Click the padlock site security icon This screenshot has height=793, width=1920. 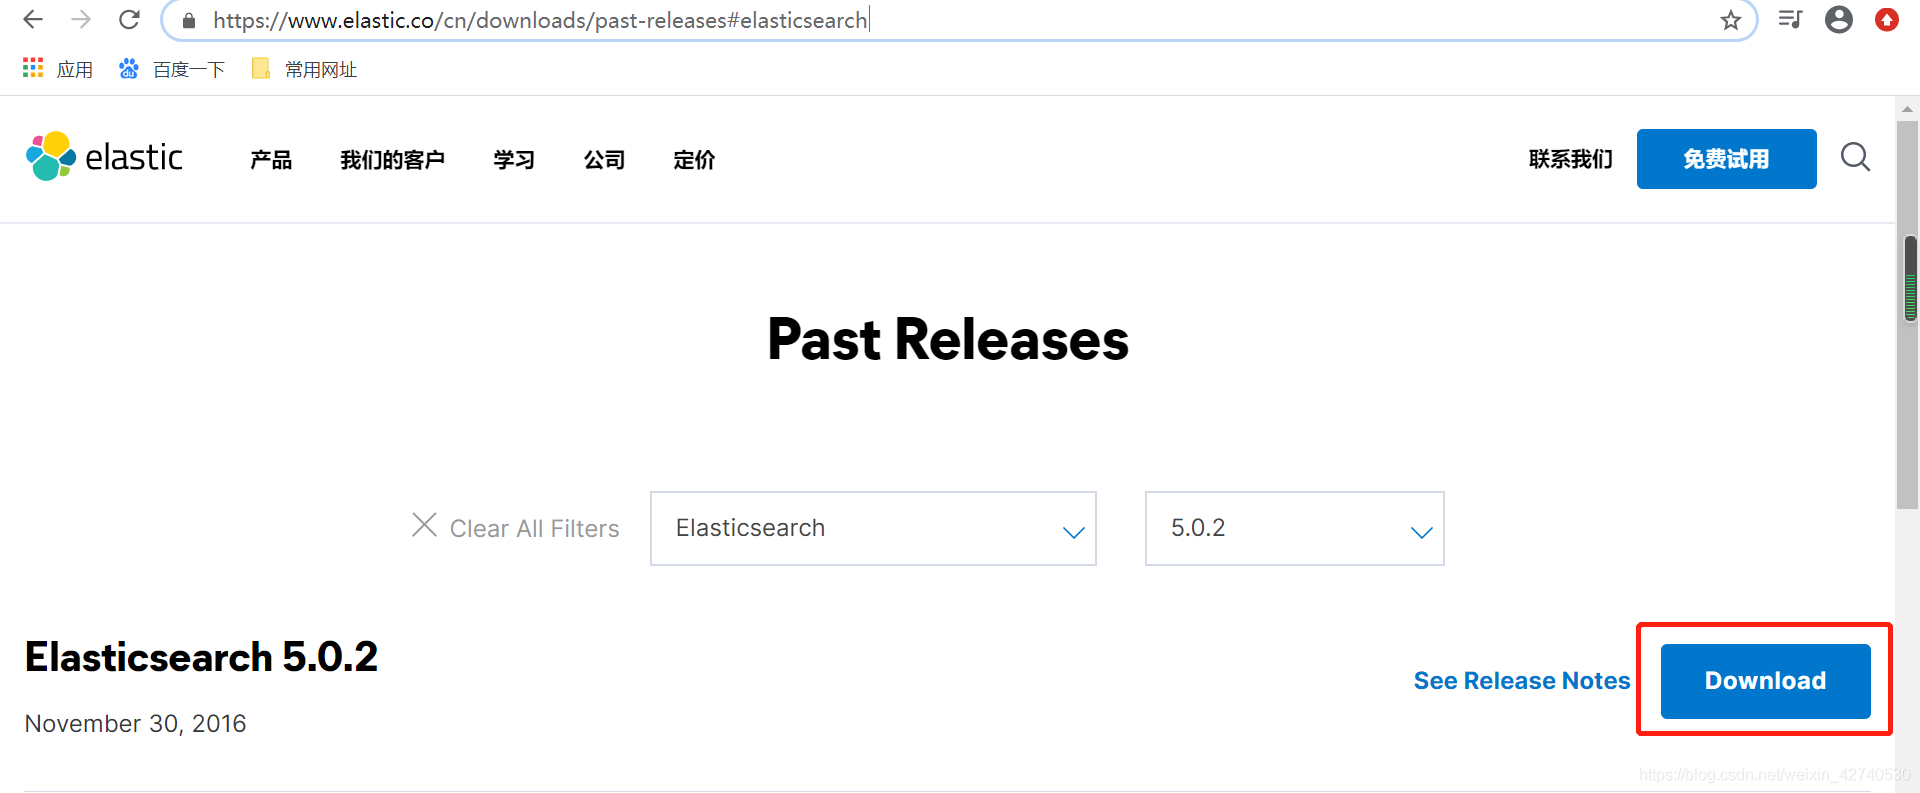click(188, 20)
